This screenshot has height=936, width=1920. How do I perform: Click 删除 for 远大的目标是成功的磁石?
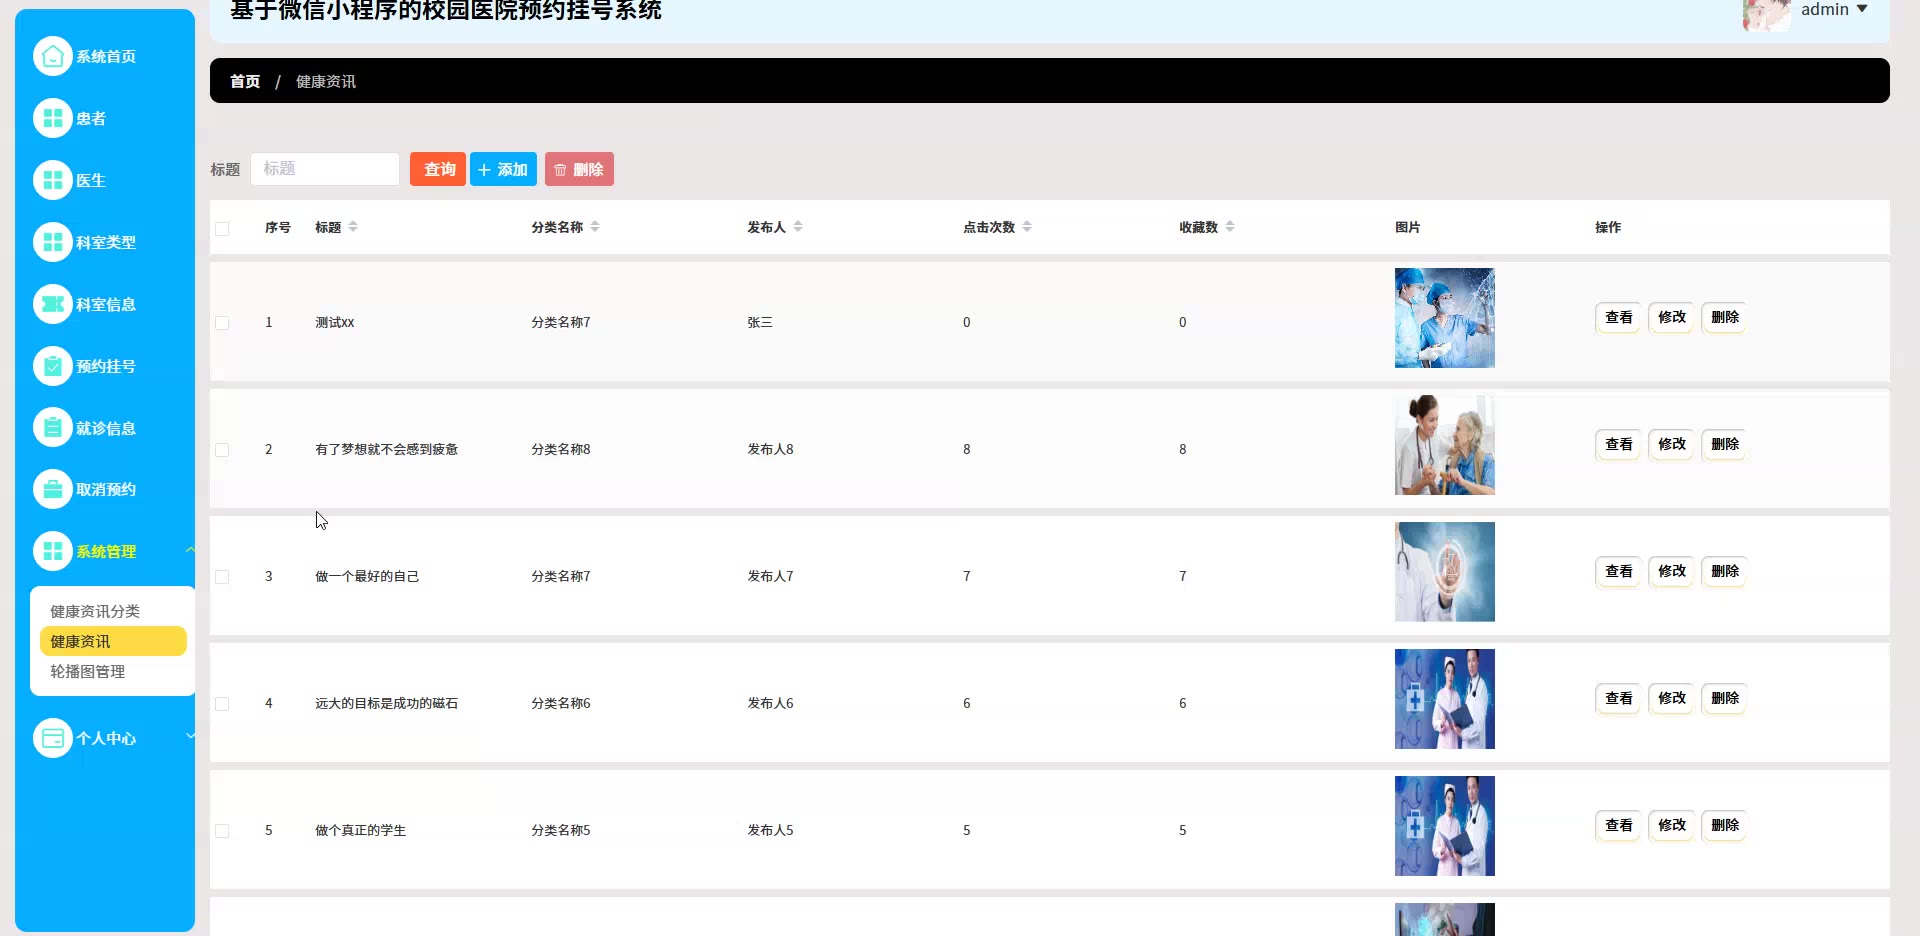click(1724, 698)
